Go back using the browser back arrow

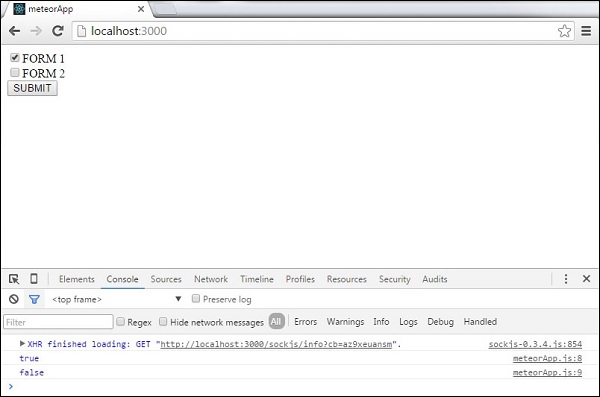[x=15, y=31]
